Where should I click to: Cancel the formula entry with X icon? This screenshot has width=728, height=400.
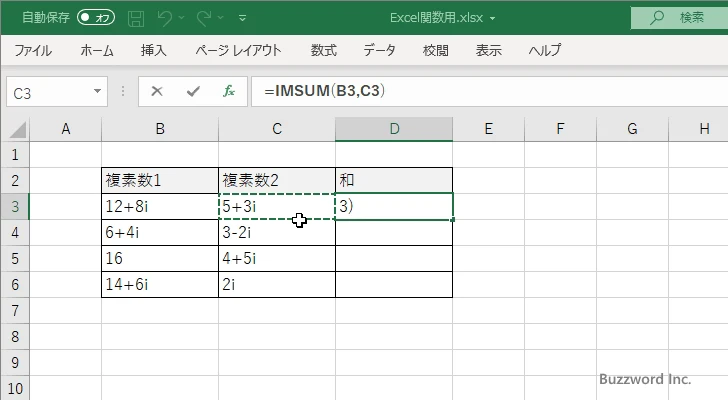pyautogui.click(x=157, y=91)
